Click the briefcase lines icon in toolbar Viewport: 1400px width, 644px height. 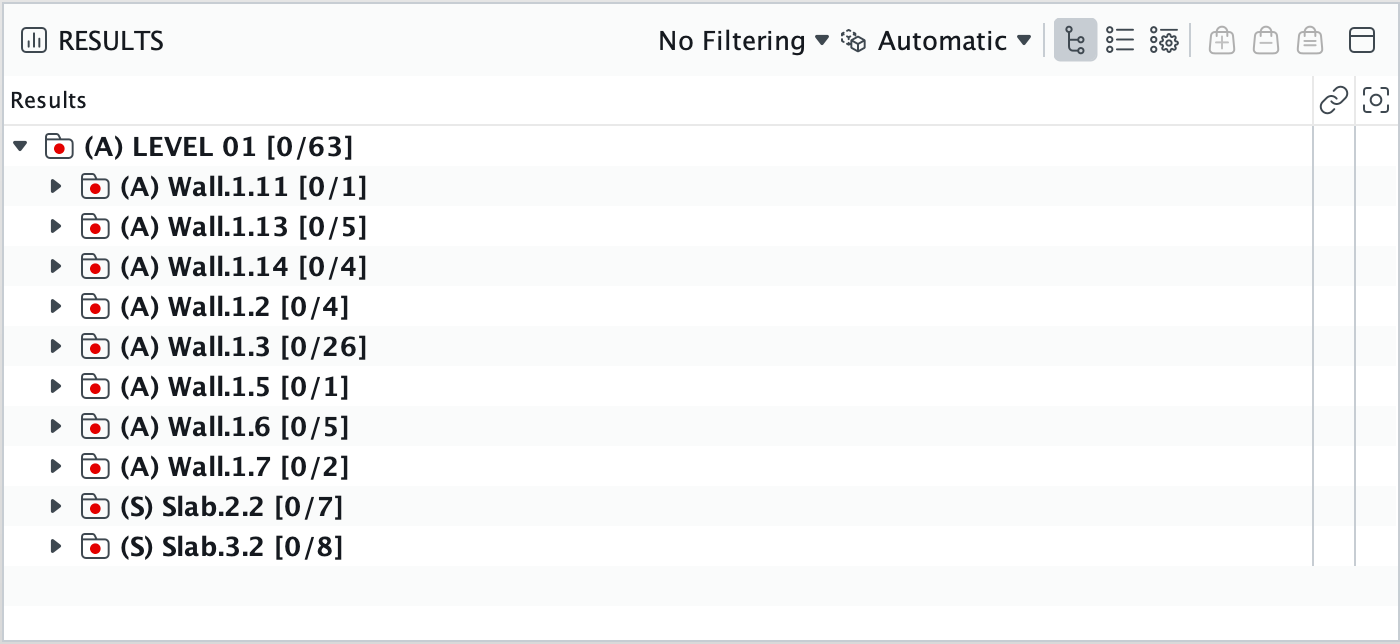1310,41
